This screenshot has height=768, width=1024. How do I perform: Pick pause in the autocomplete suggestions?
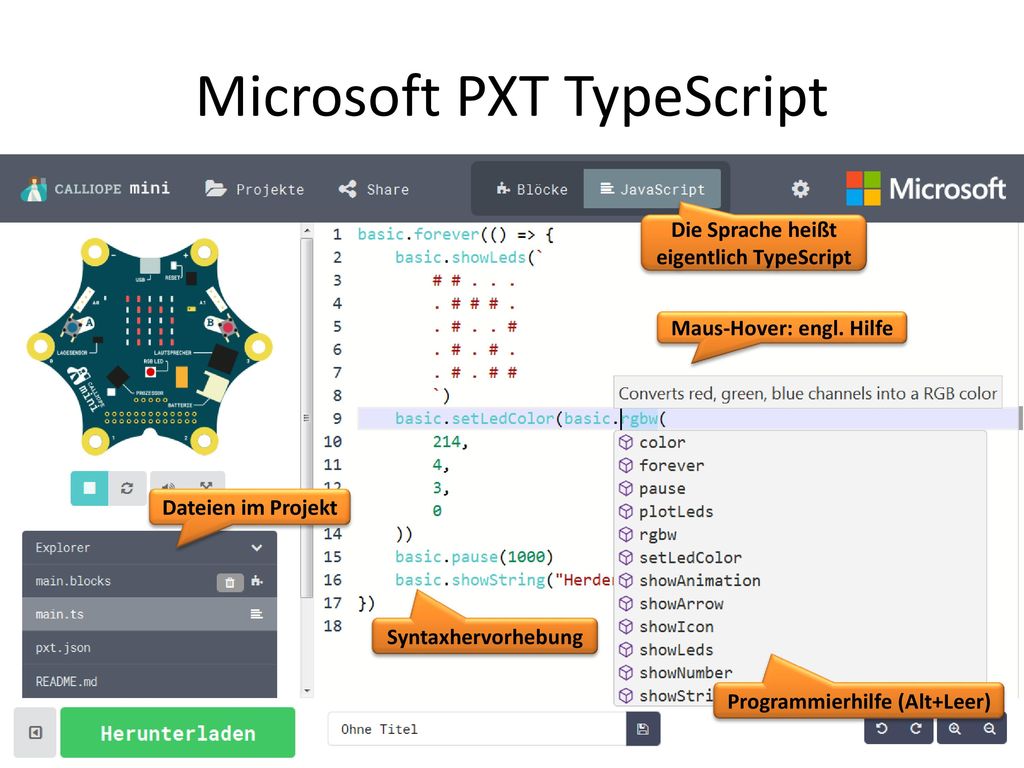(801, 488)
